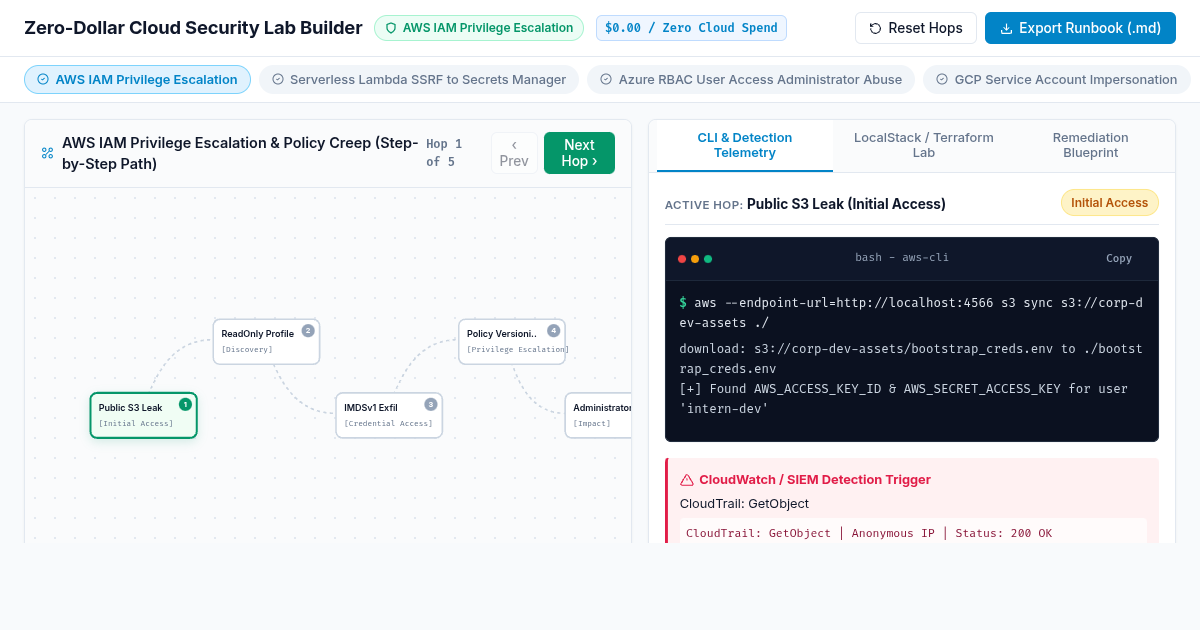This screenshot has width=1200, height=630.
Task: Click the AWS IAM Privilege Escalation header badge
Action: click(x=479, y=28)
